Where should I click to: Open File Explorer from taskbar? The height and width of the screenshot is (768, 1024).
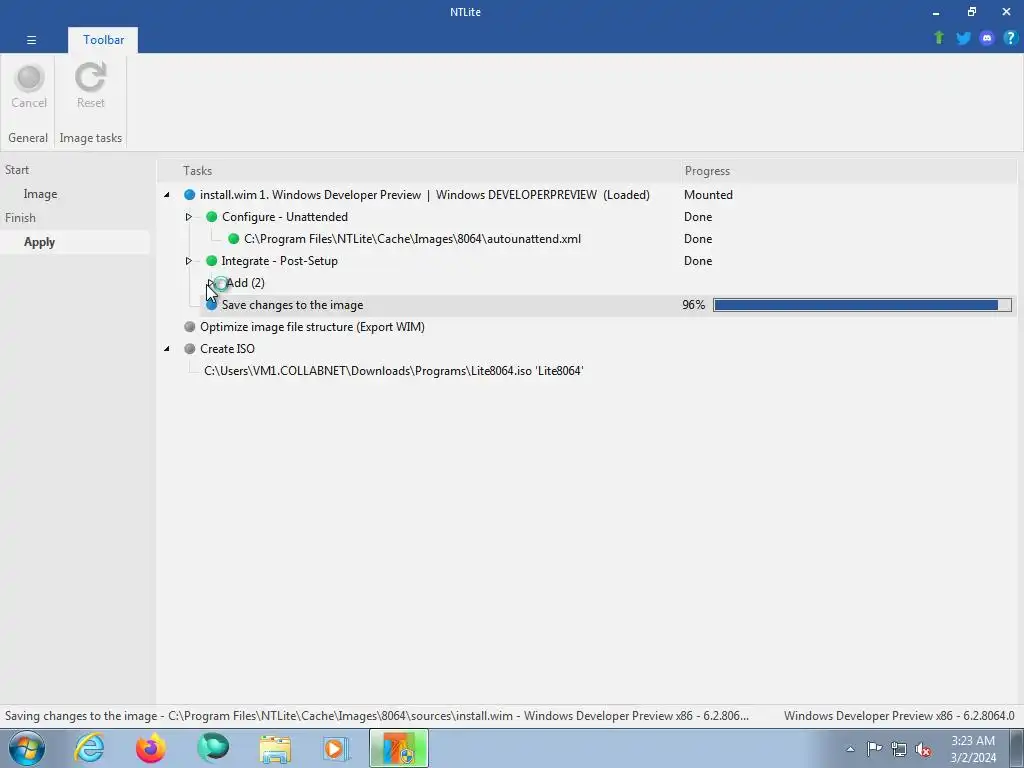[x=275, y=748]
